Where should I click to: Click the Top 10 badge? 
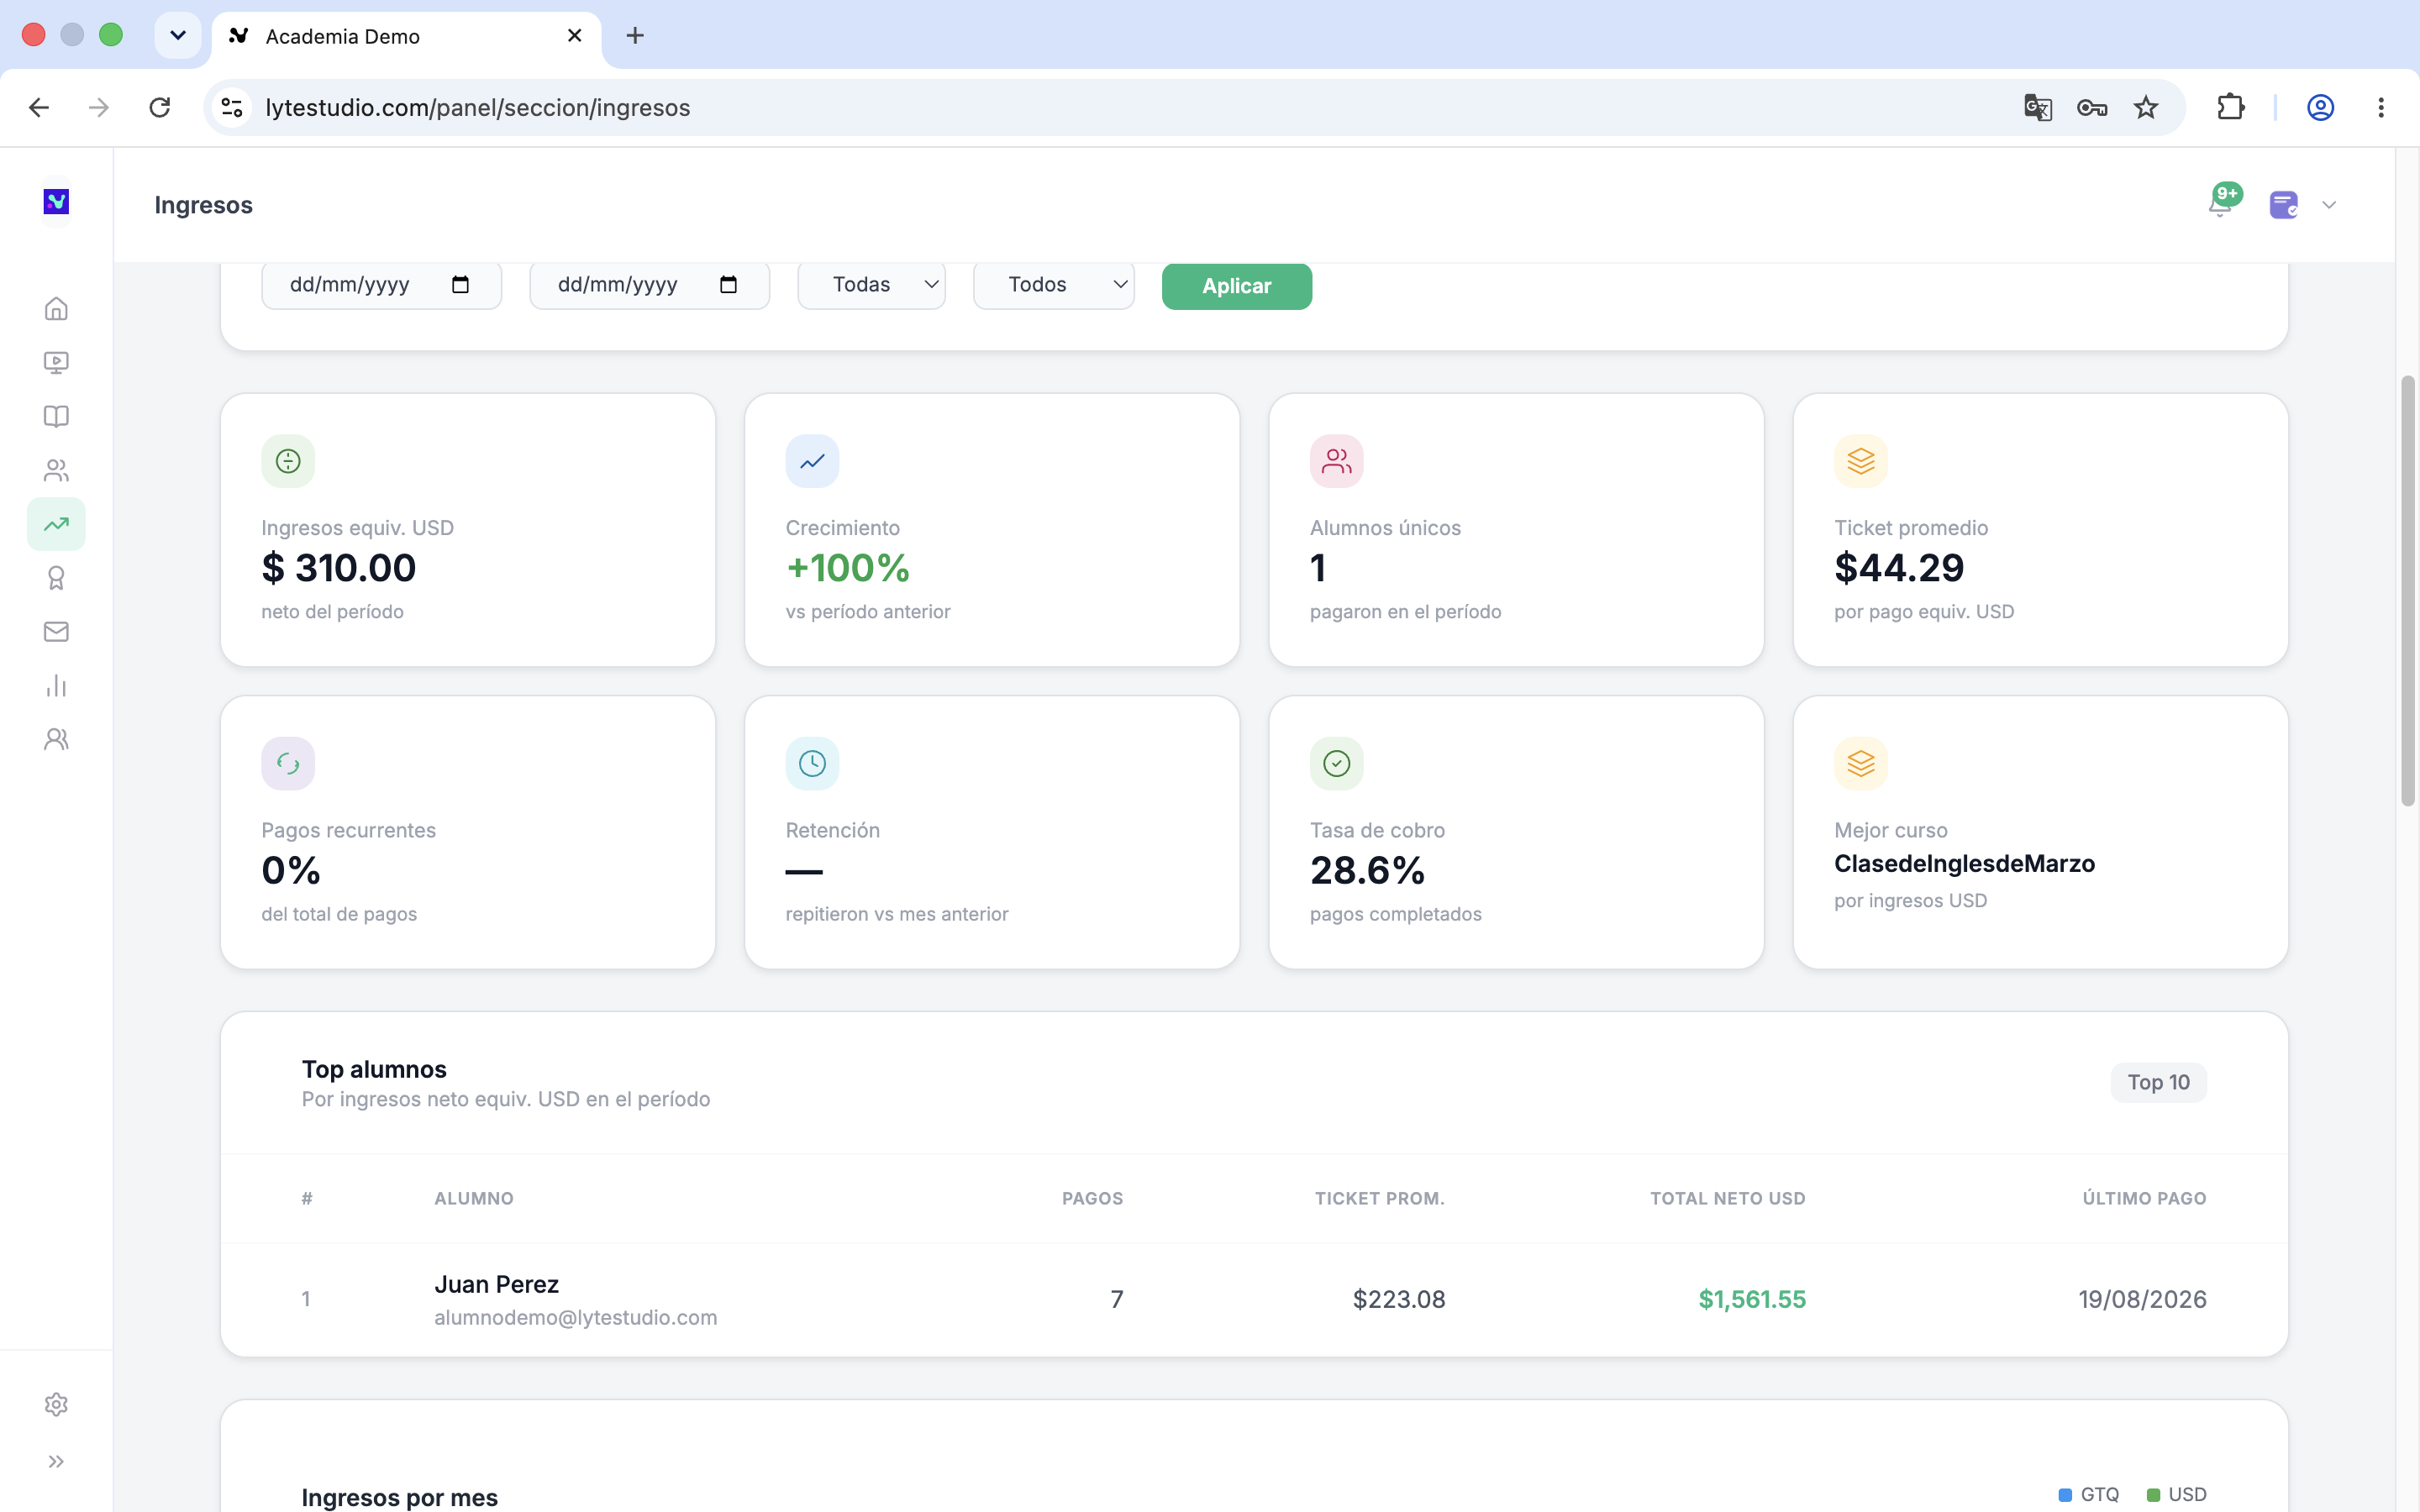2158,1082
